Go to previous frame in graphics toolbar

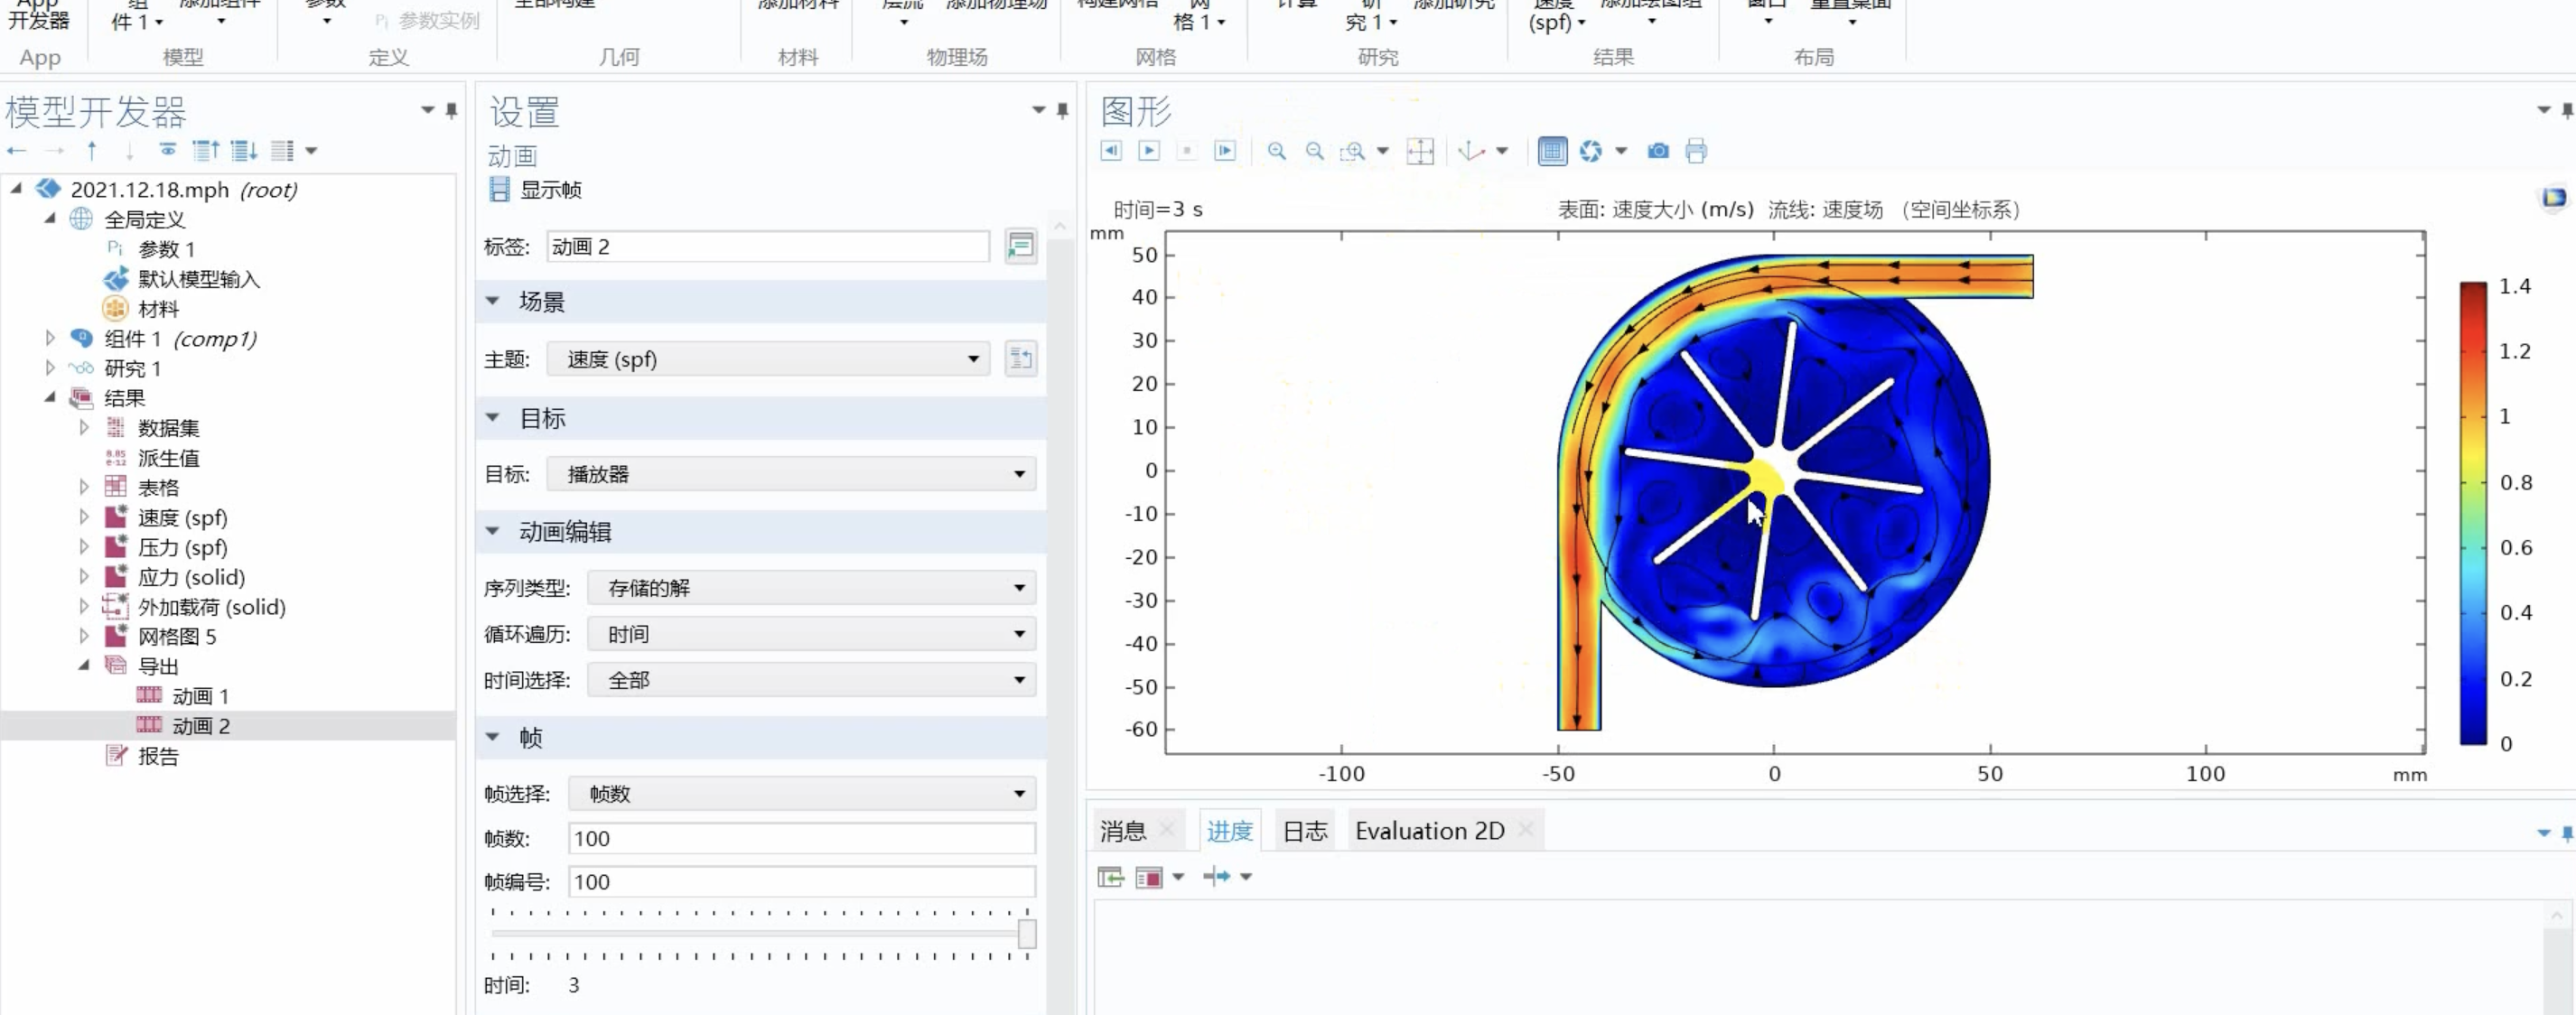(x=1111, y=151)
